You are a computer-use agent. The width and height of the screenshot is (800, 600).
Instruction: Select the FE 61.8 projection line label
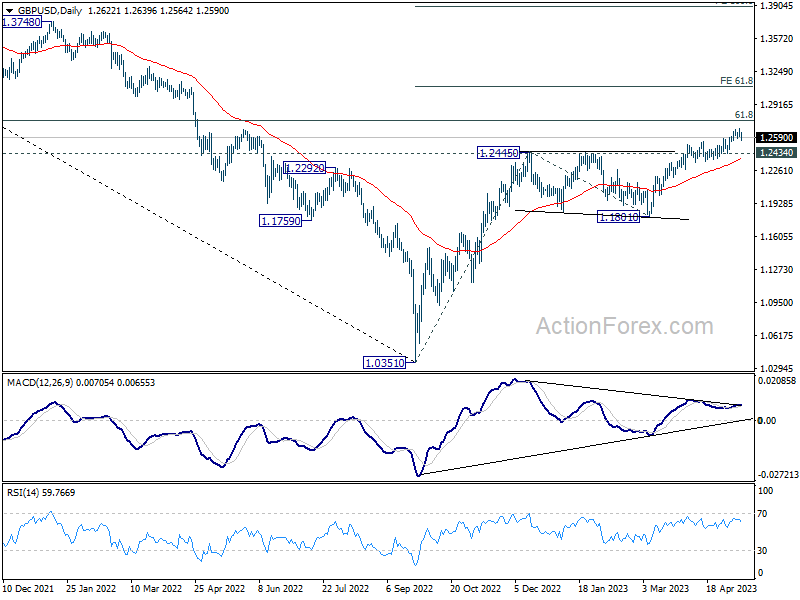(736, 81)
